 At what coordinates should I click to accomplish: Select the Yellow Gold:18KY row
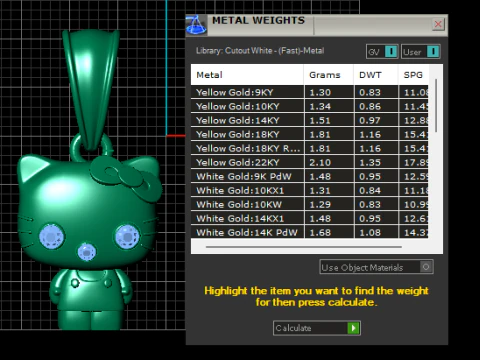click(310, 134)
